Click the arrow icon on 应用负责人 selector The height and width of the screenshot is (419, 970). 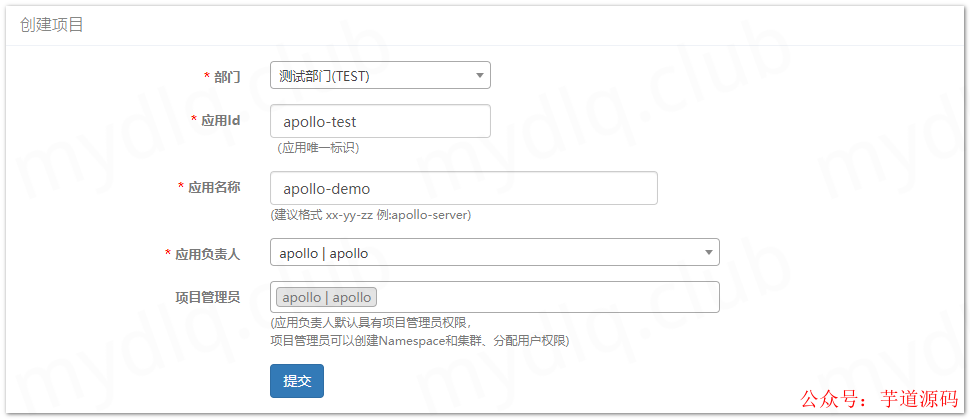pyautogui.click(x=708, y=253)
